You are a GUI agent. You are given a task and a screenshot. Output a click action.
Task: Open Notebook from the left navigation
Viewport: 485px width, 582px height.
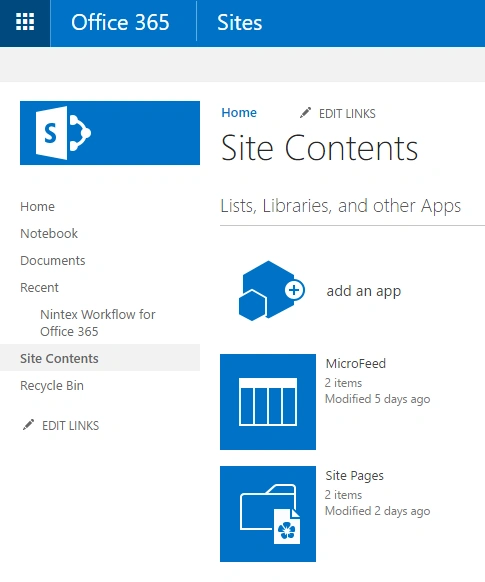49,233
